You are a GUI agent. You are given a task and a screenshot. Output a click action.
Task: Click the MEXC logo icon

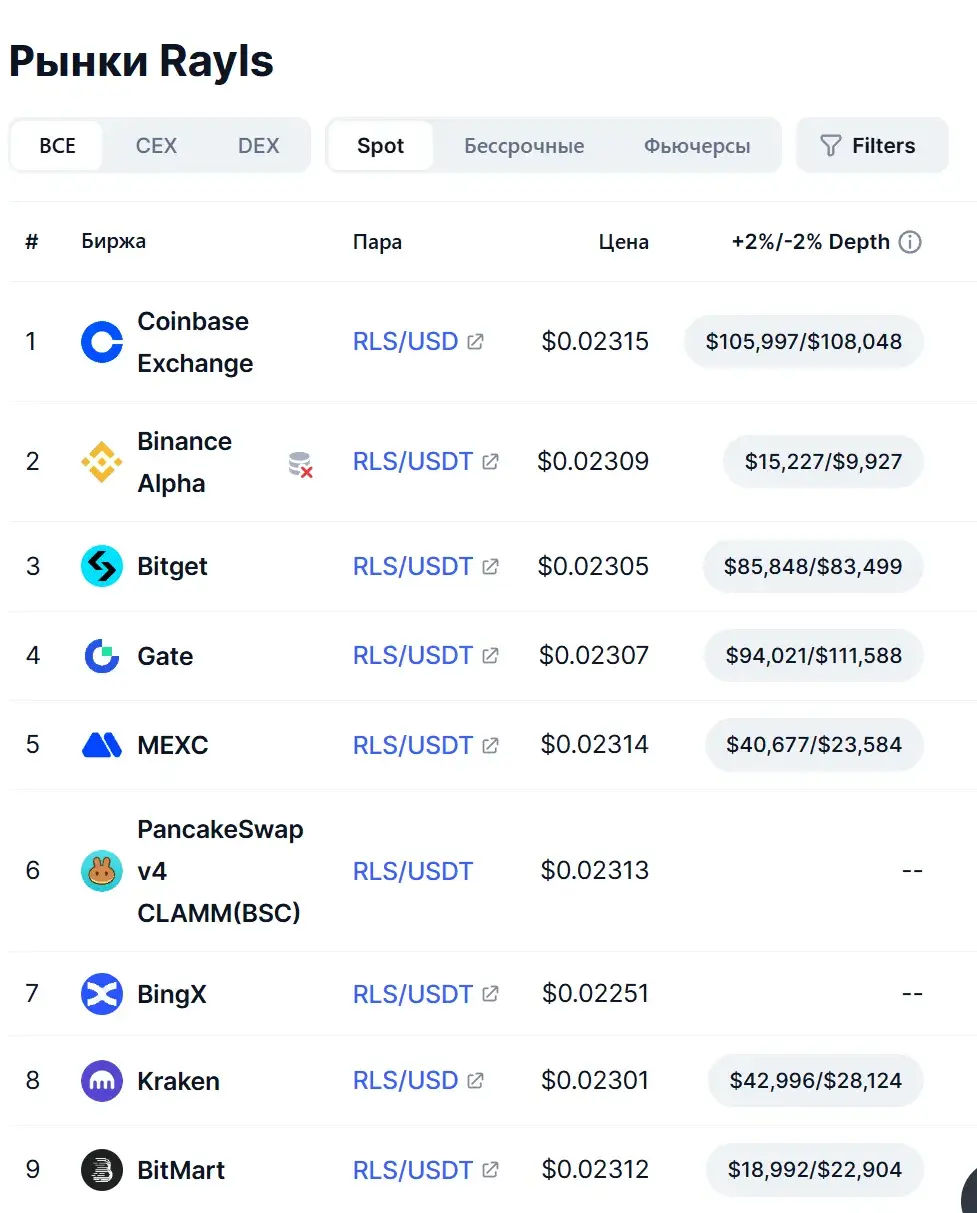point(102,745)
